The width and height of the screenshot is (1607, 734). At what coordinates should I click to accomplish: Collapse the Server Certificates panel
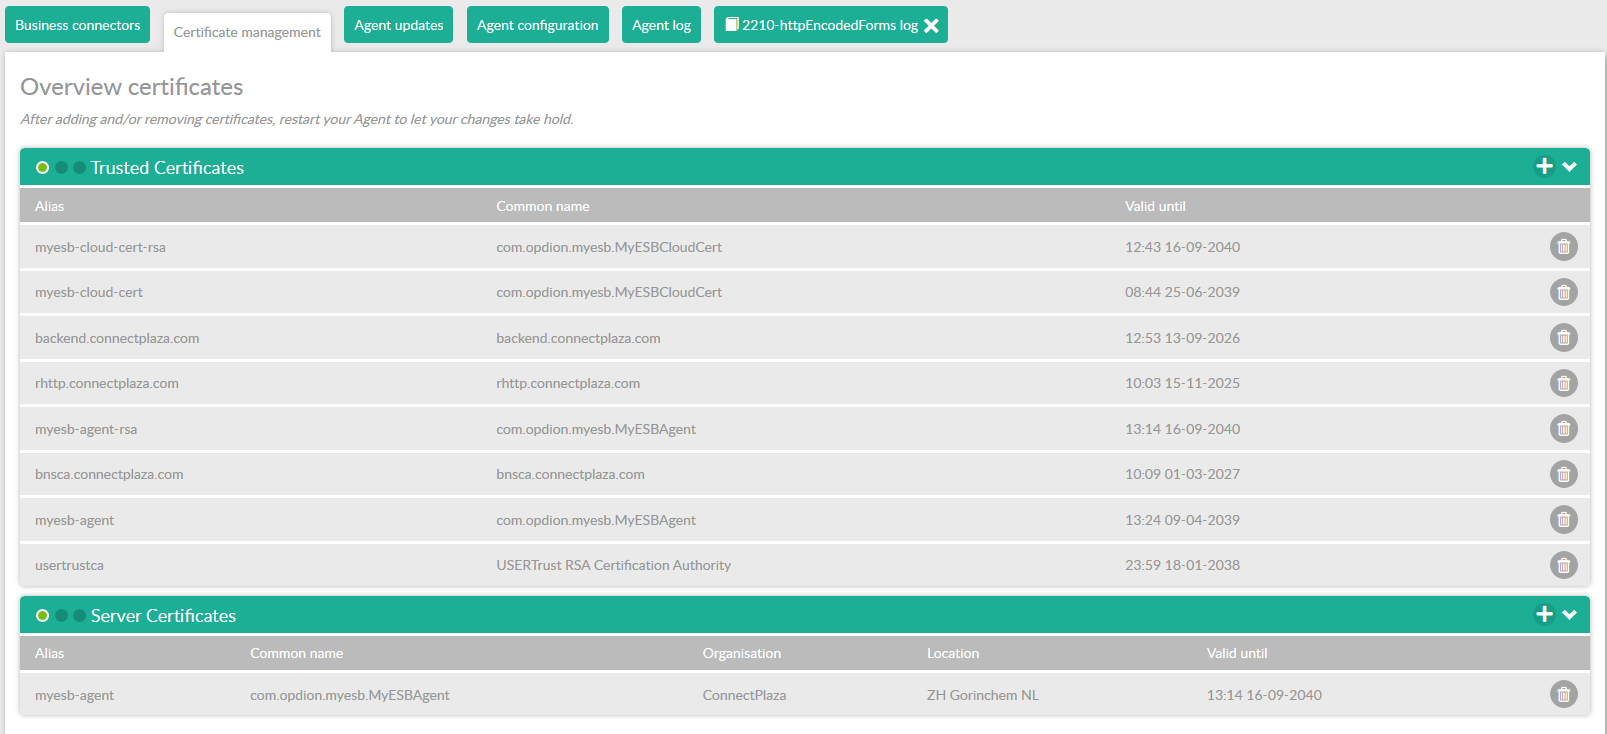[x=1570, y=615]
